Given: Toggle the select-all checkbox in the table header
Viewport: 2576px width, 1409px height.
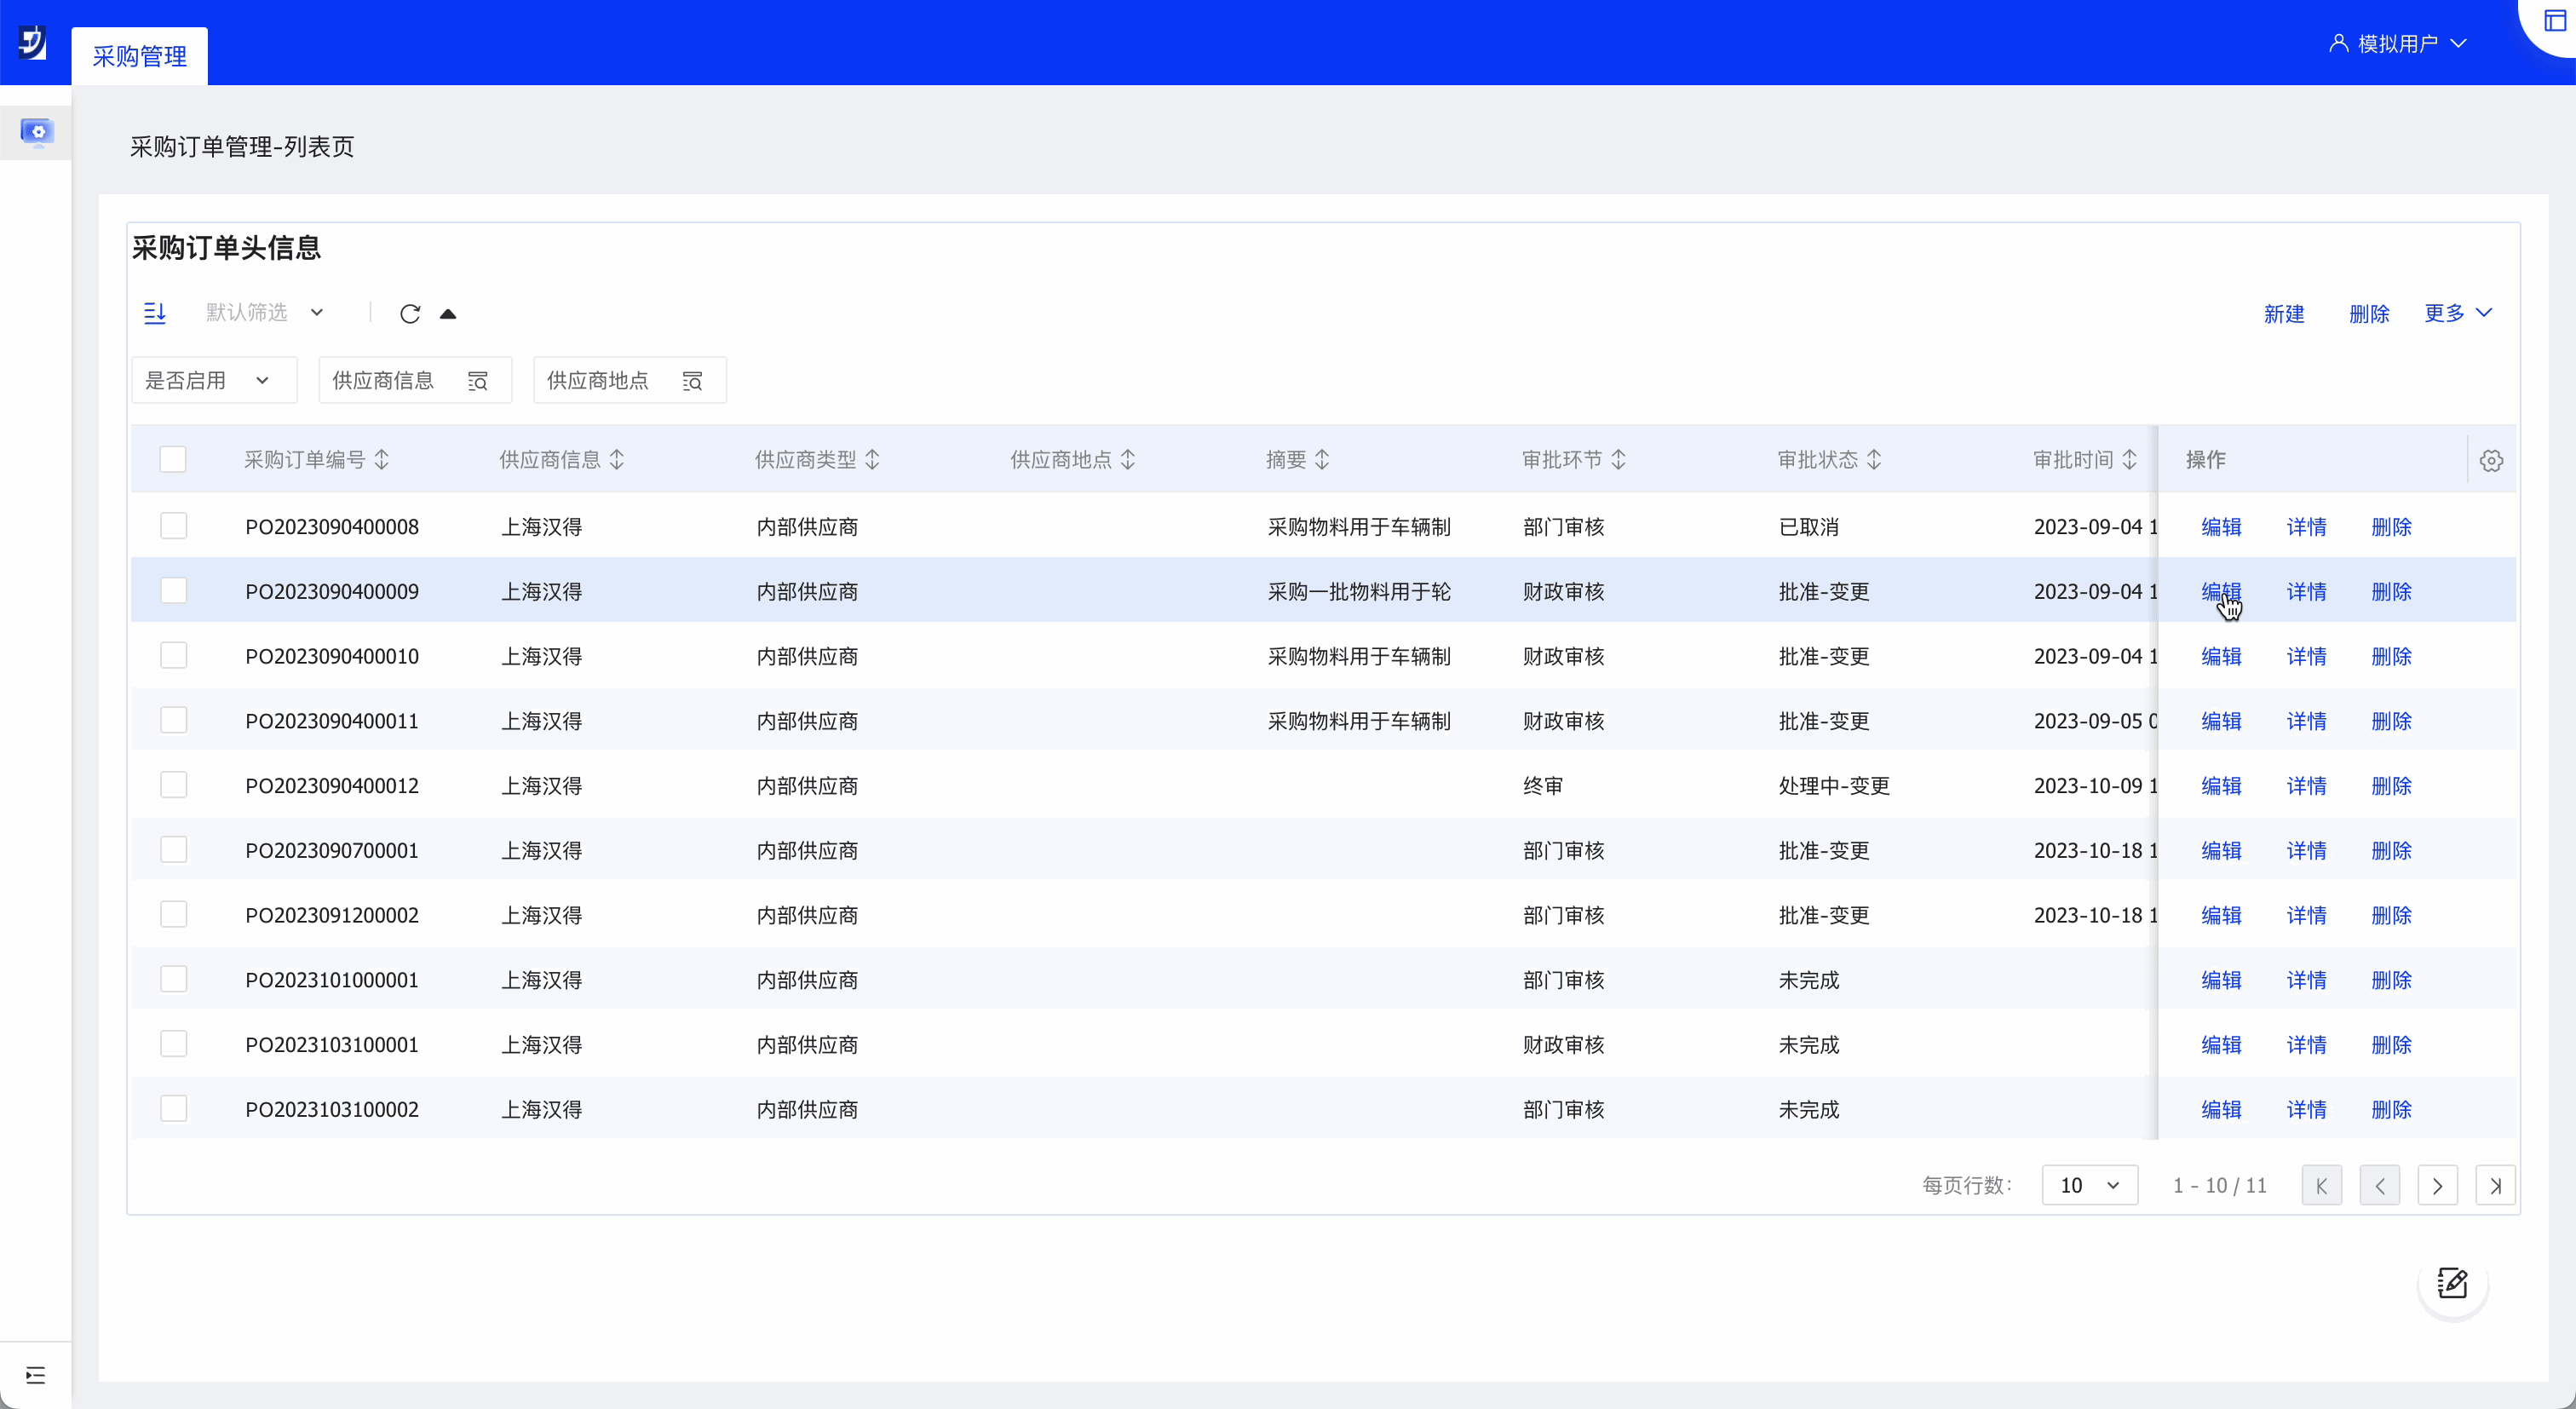Looking at the screenshot, I should 173,460.
